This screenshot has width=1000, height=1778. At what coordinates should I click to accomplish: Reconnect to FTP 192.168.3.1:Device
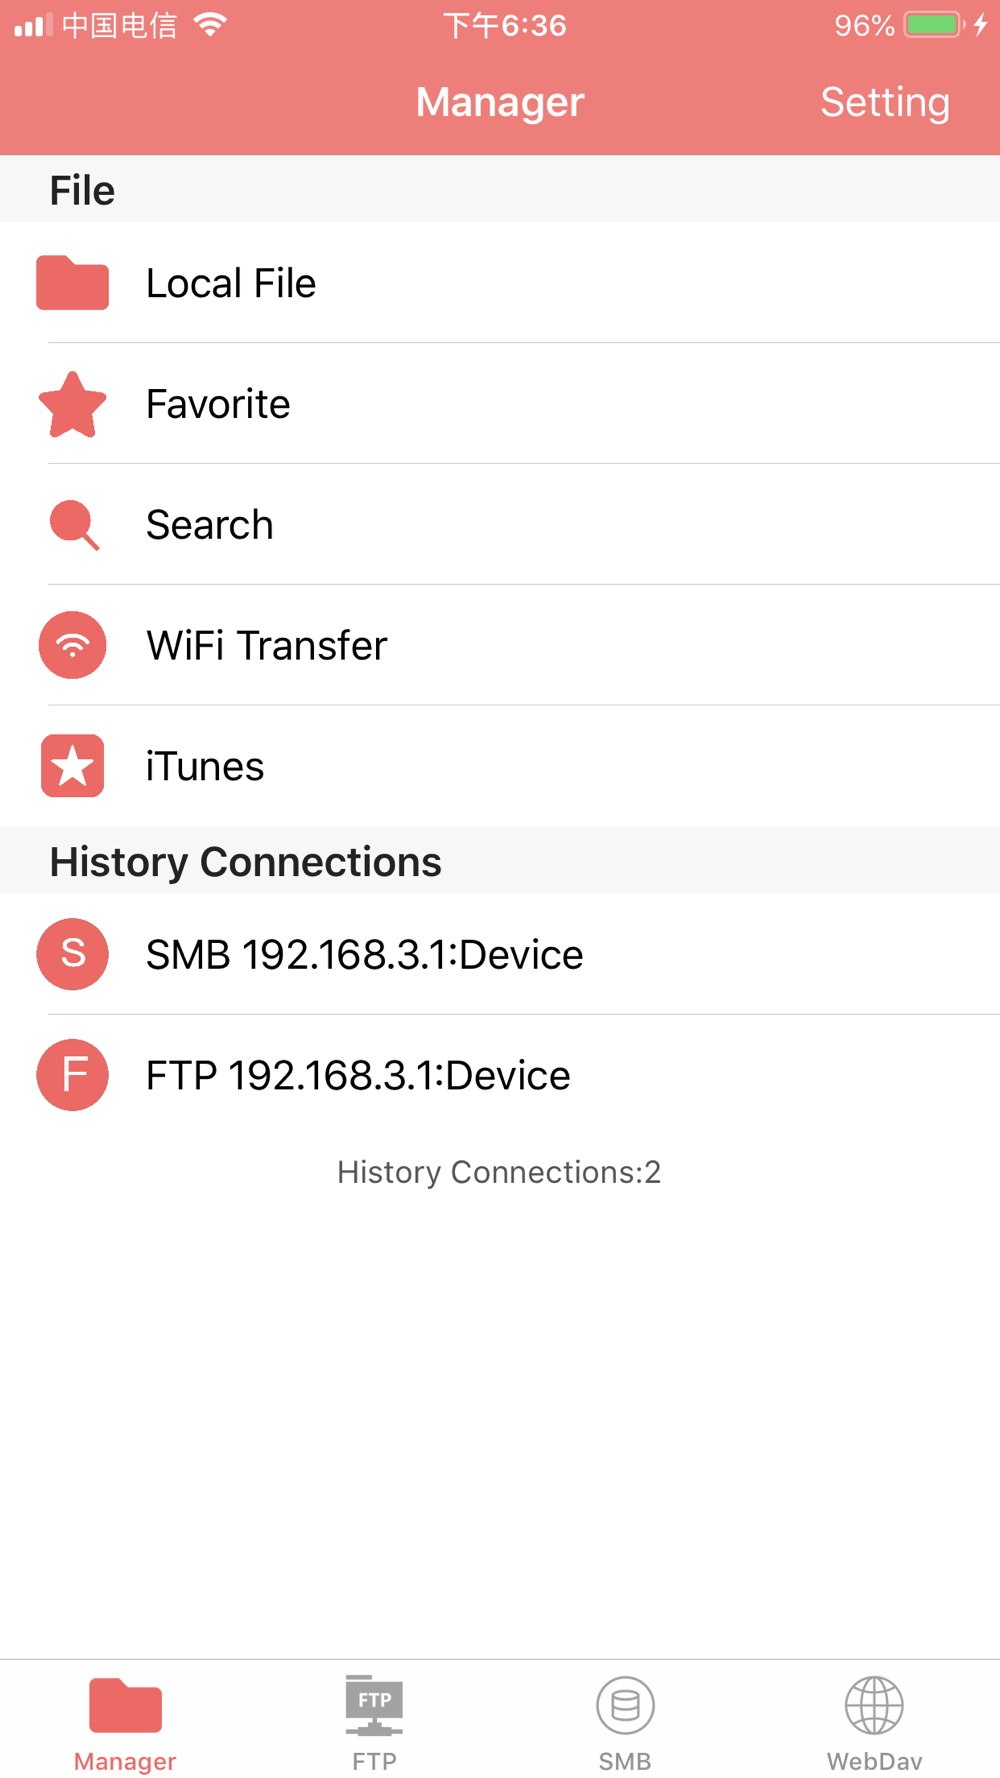coord(500,1075)
